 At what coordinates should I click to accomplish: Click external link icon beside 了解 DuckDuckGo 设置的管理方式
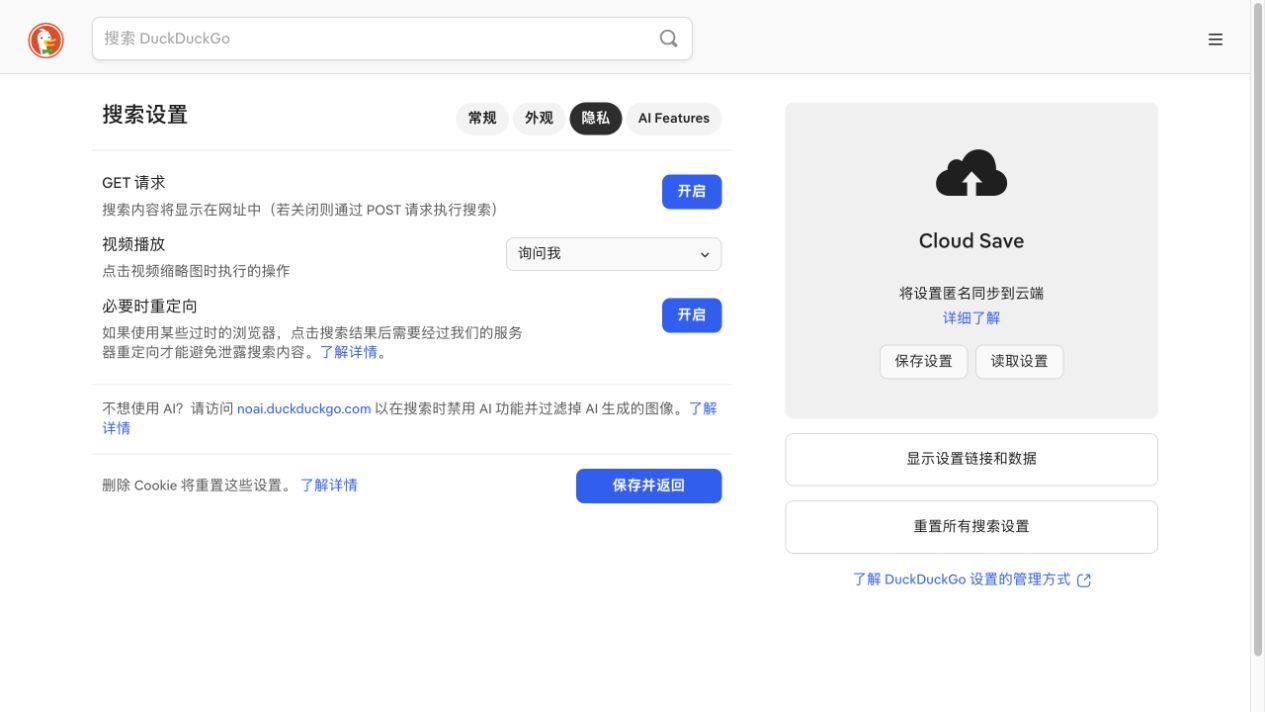[x=1084, y=580]
